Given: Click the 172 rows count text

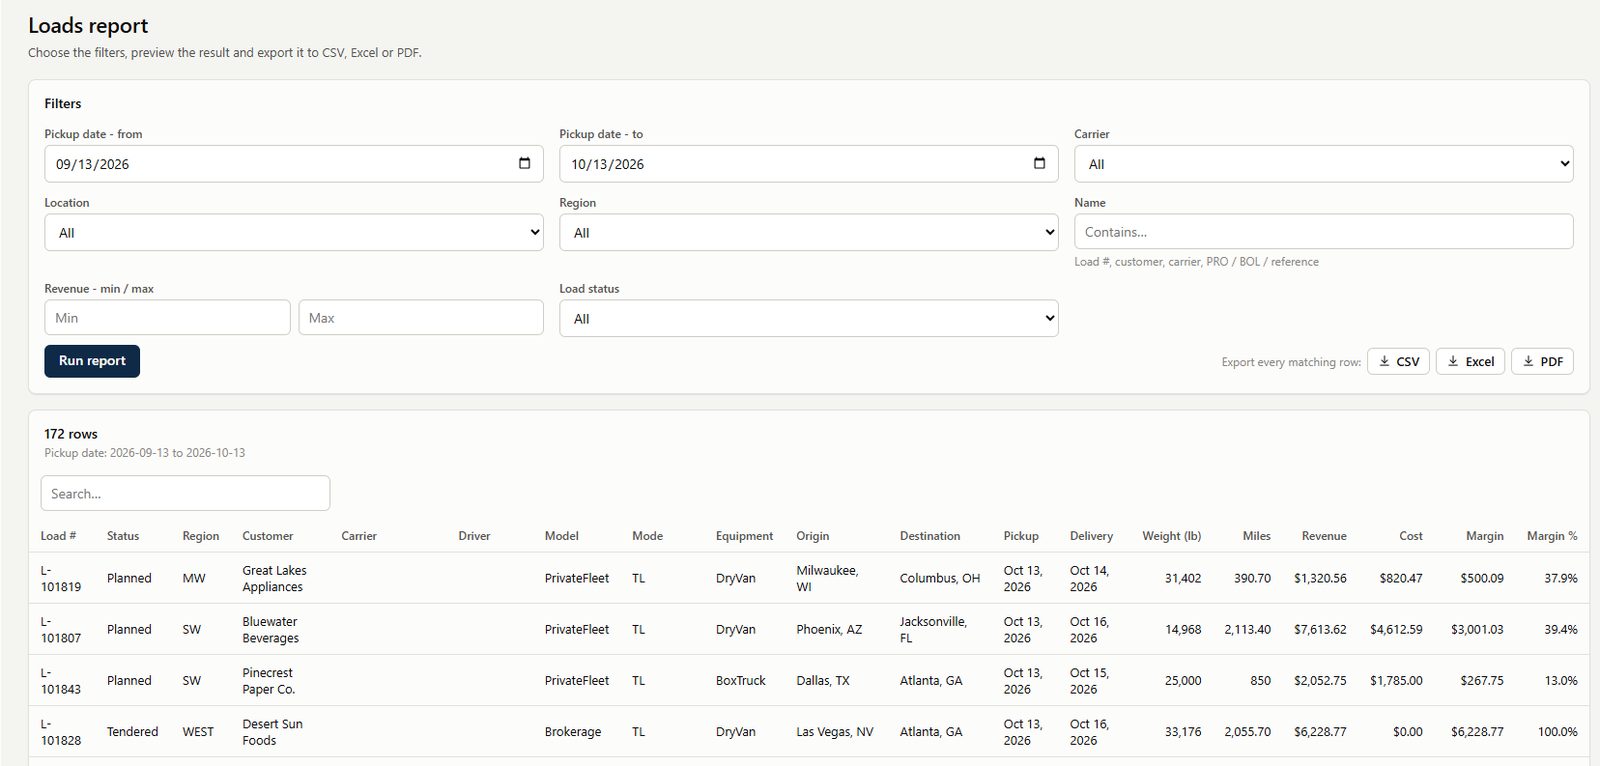Looking at the screenshot, I should tap(71, 434).
